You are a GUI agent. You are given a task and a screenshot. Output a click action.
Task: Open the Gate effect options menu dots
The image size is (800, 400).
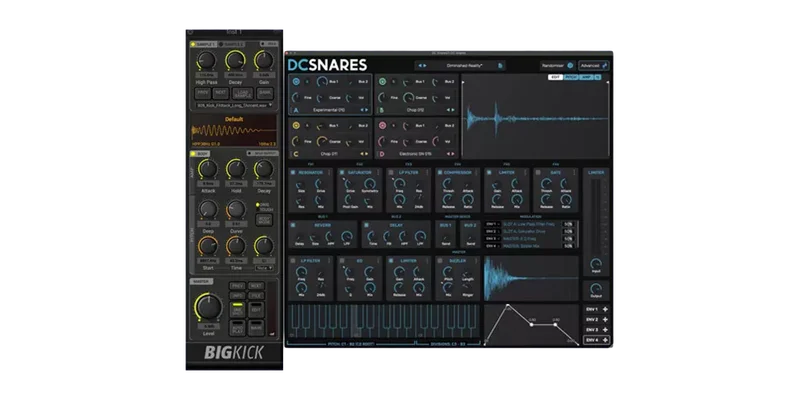574,172
